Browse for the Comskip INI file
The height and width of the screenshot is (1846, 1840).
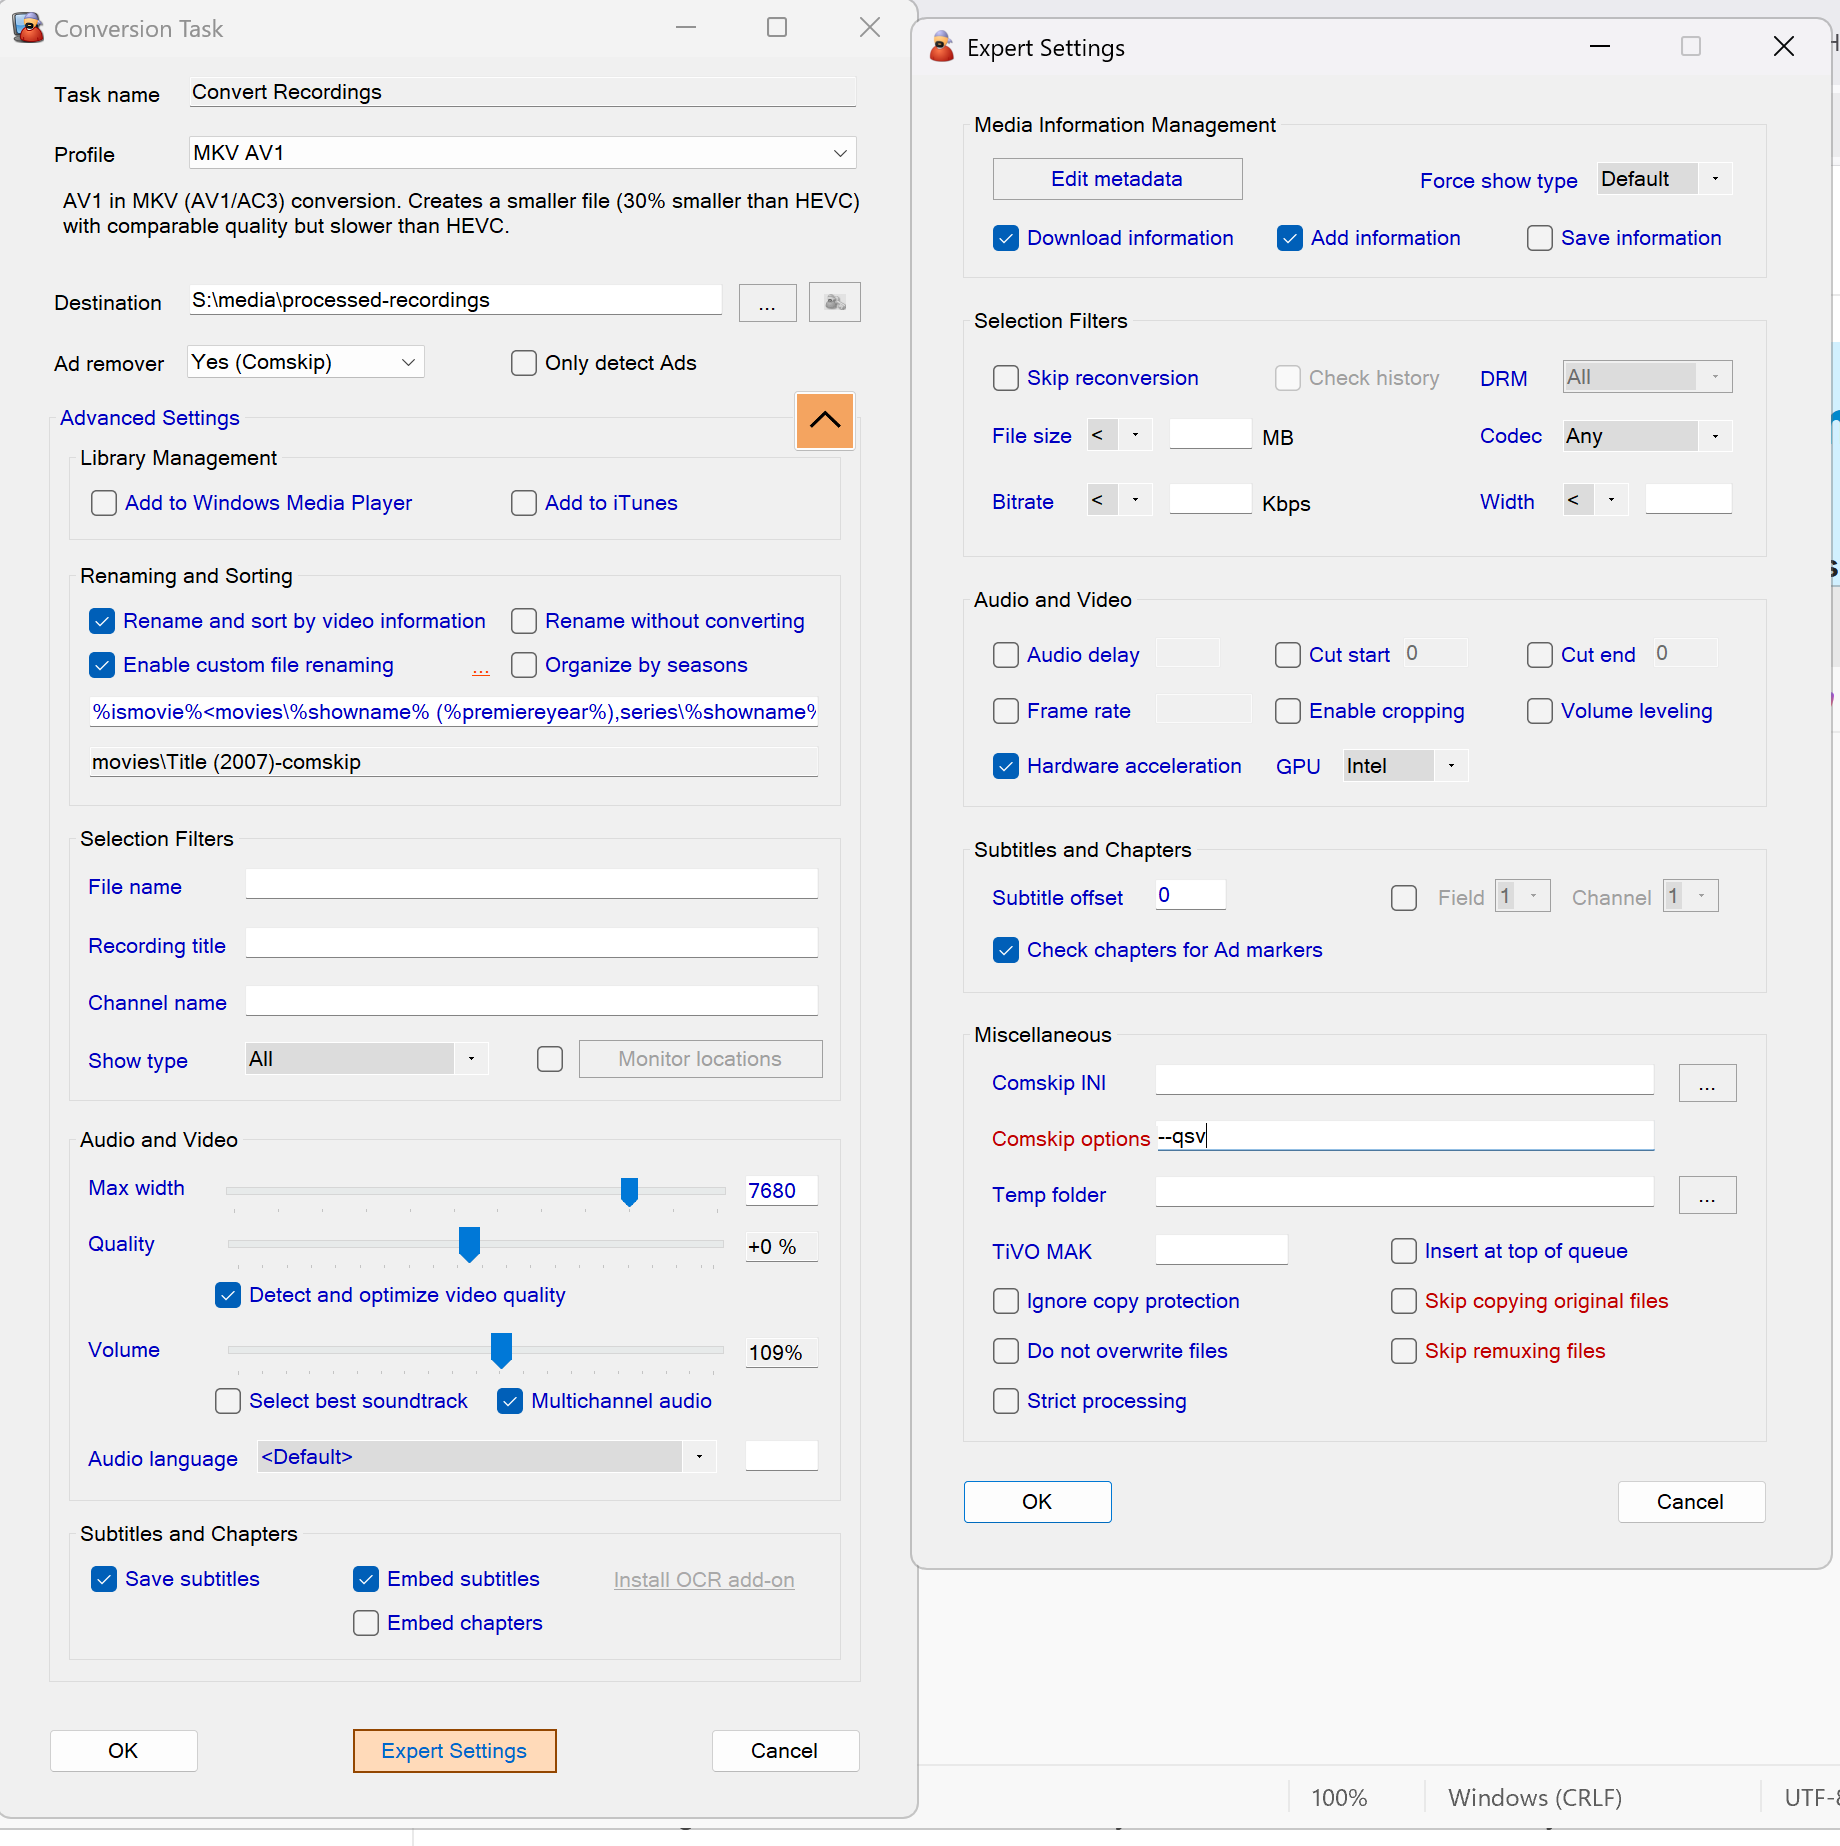(x=1706, y=1084)
